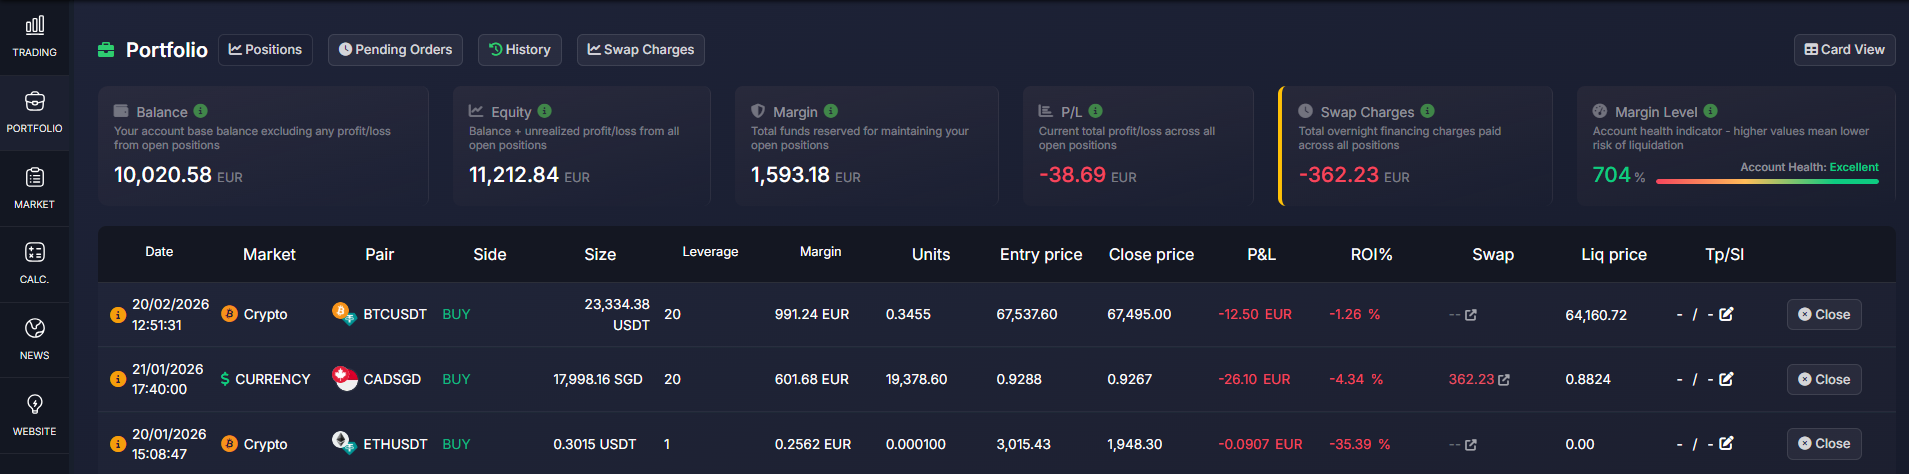Image resolution: width=1909 pixels, height=474 pixels.
Task: Close the BTCUSDT position
Action: 1823,314
